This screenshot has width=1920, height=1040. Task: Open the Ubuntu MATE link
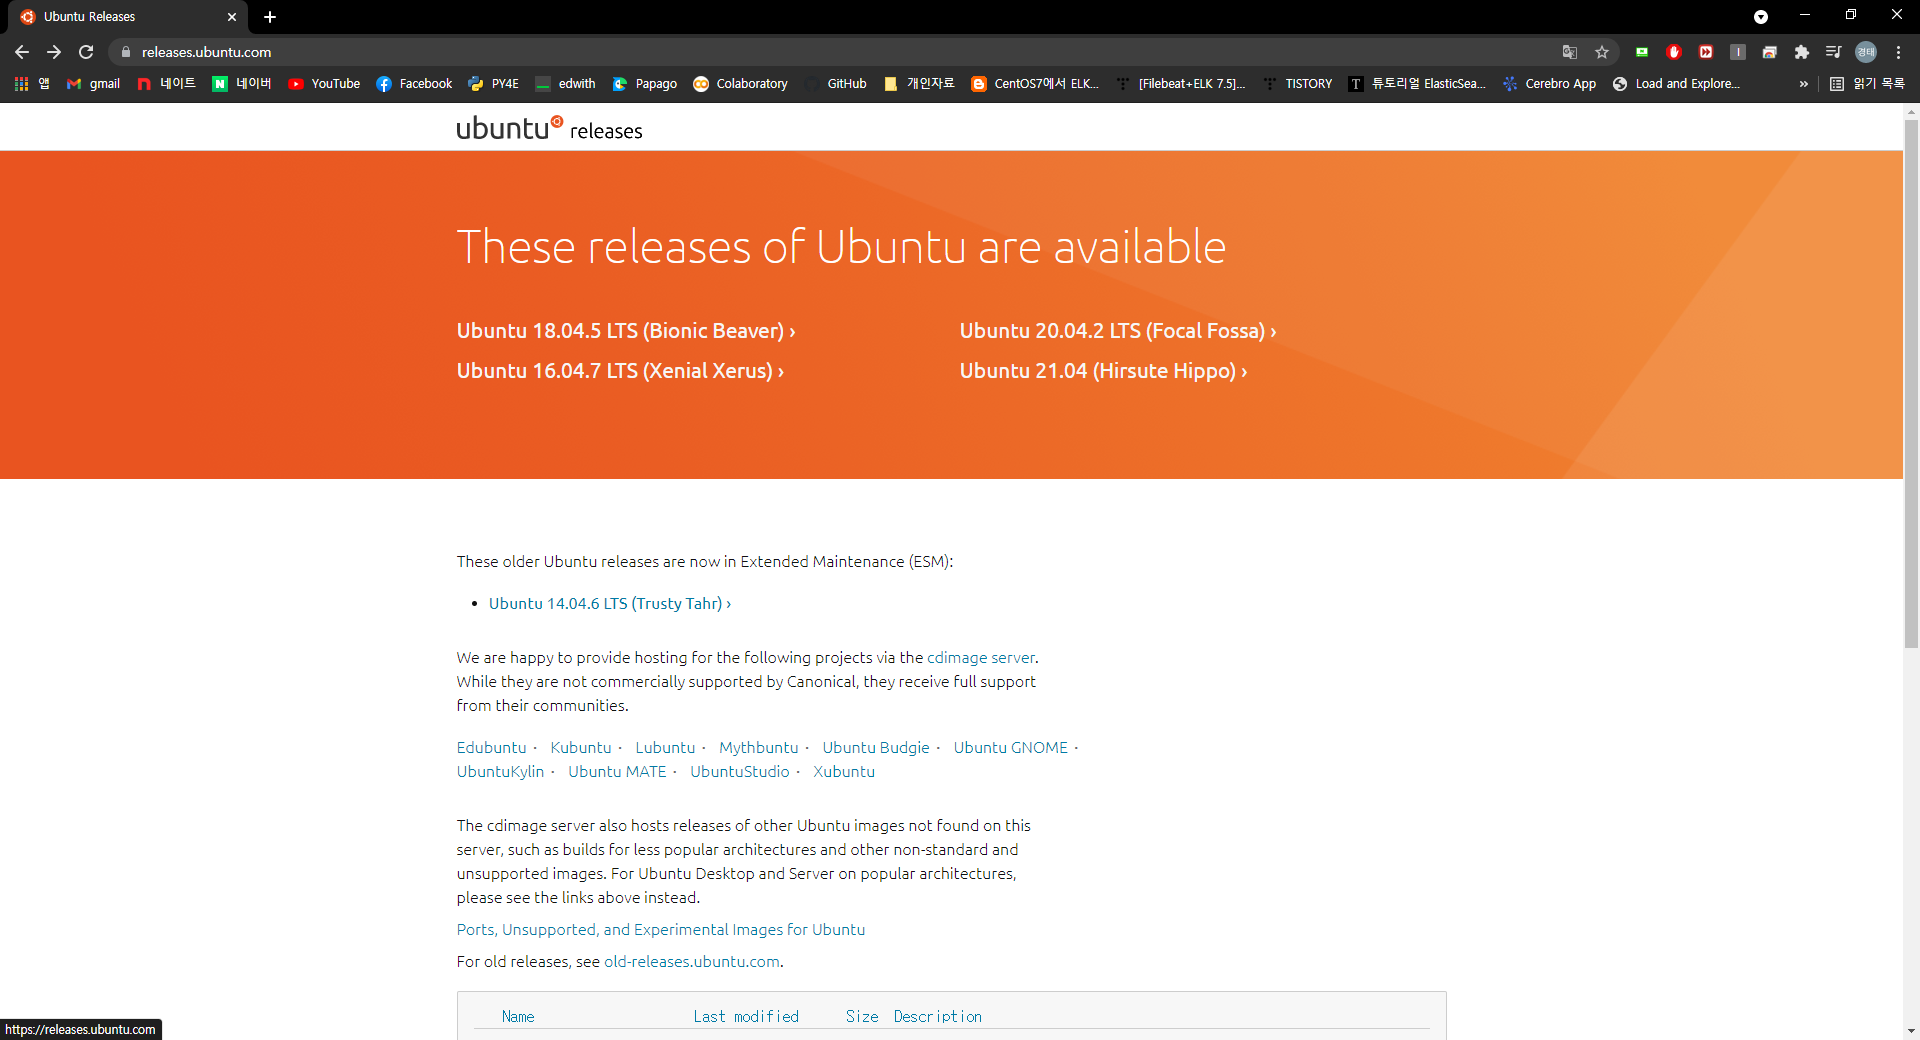click(617, 772)
